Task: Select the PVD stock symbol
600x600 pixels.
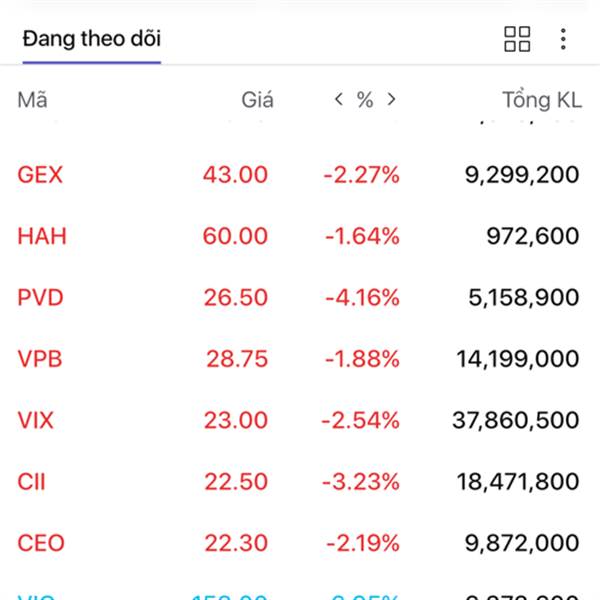Action: [40, 298]
